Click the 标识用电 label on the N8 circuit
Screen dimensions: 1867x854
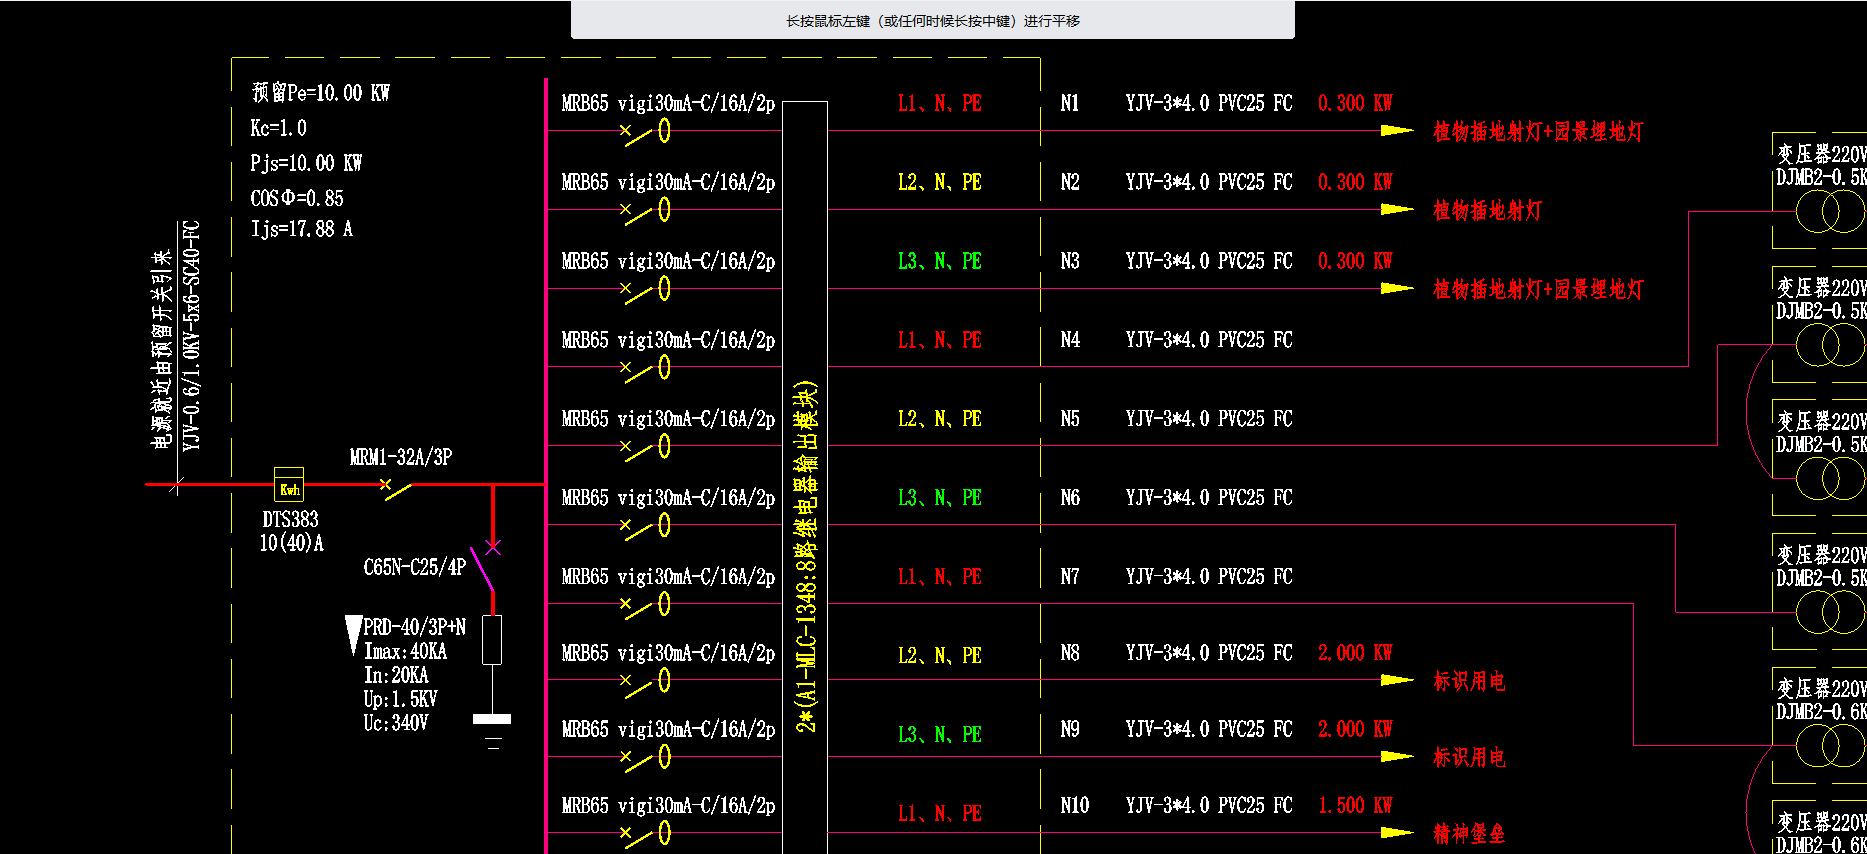1469,682
